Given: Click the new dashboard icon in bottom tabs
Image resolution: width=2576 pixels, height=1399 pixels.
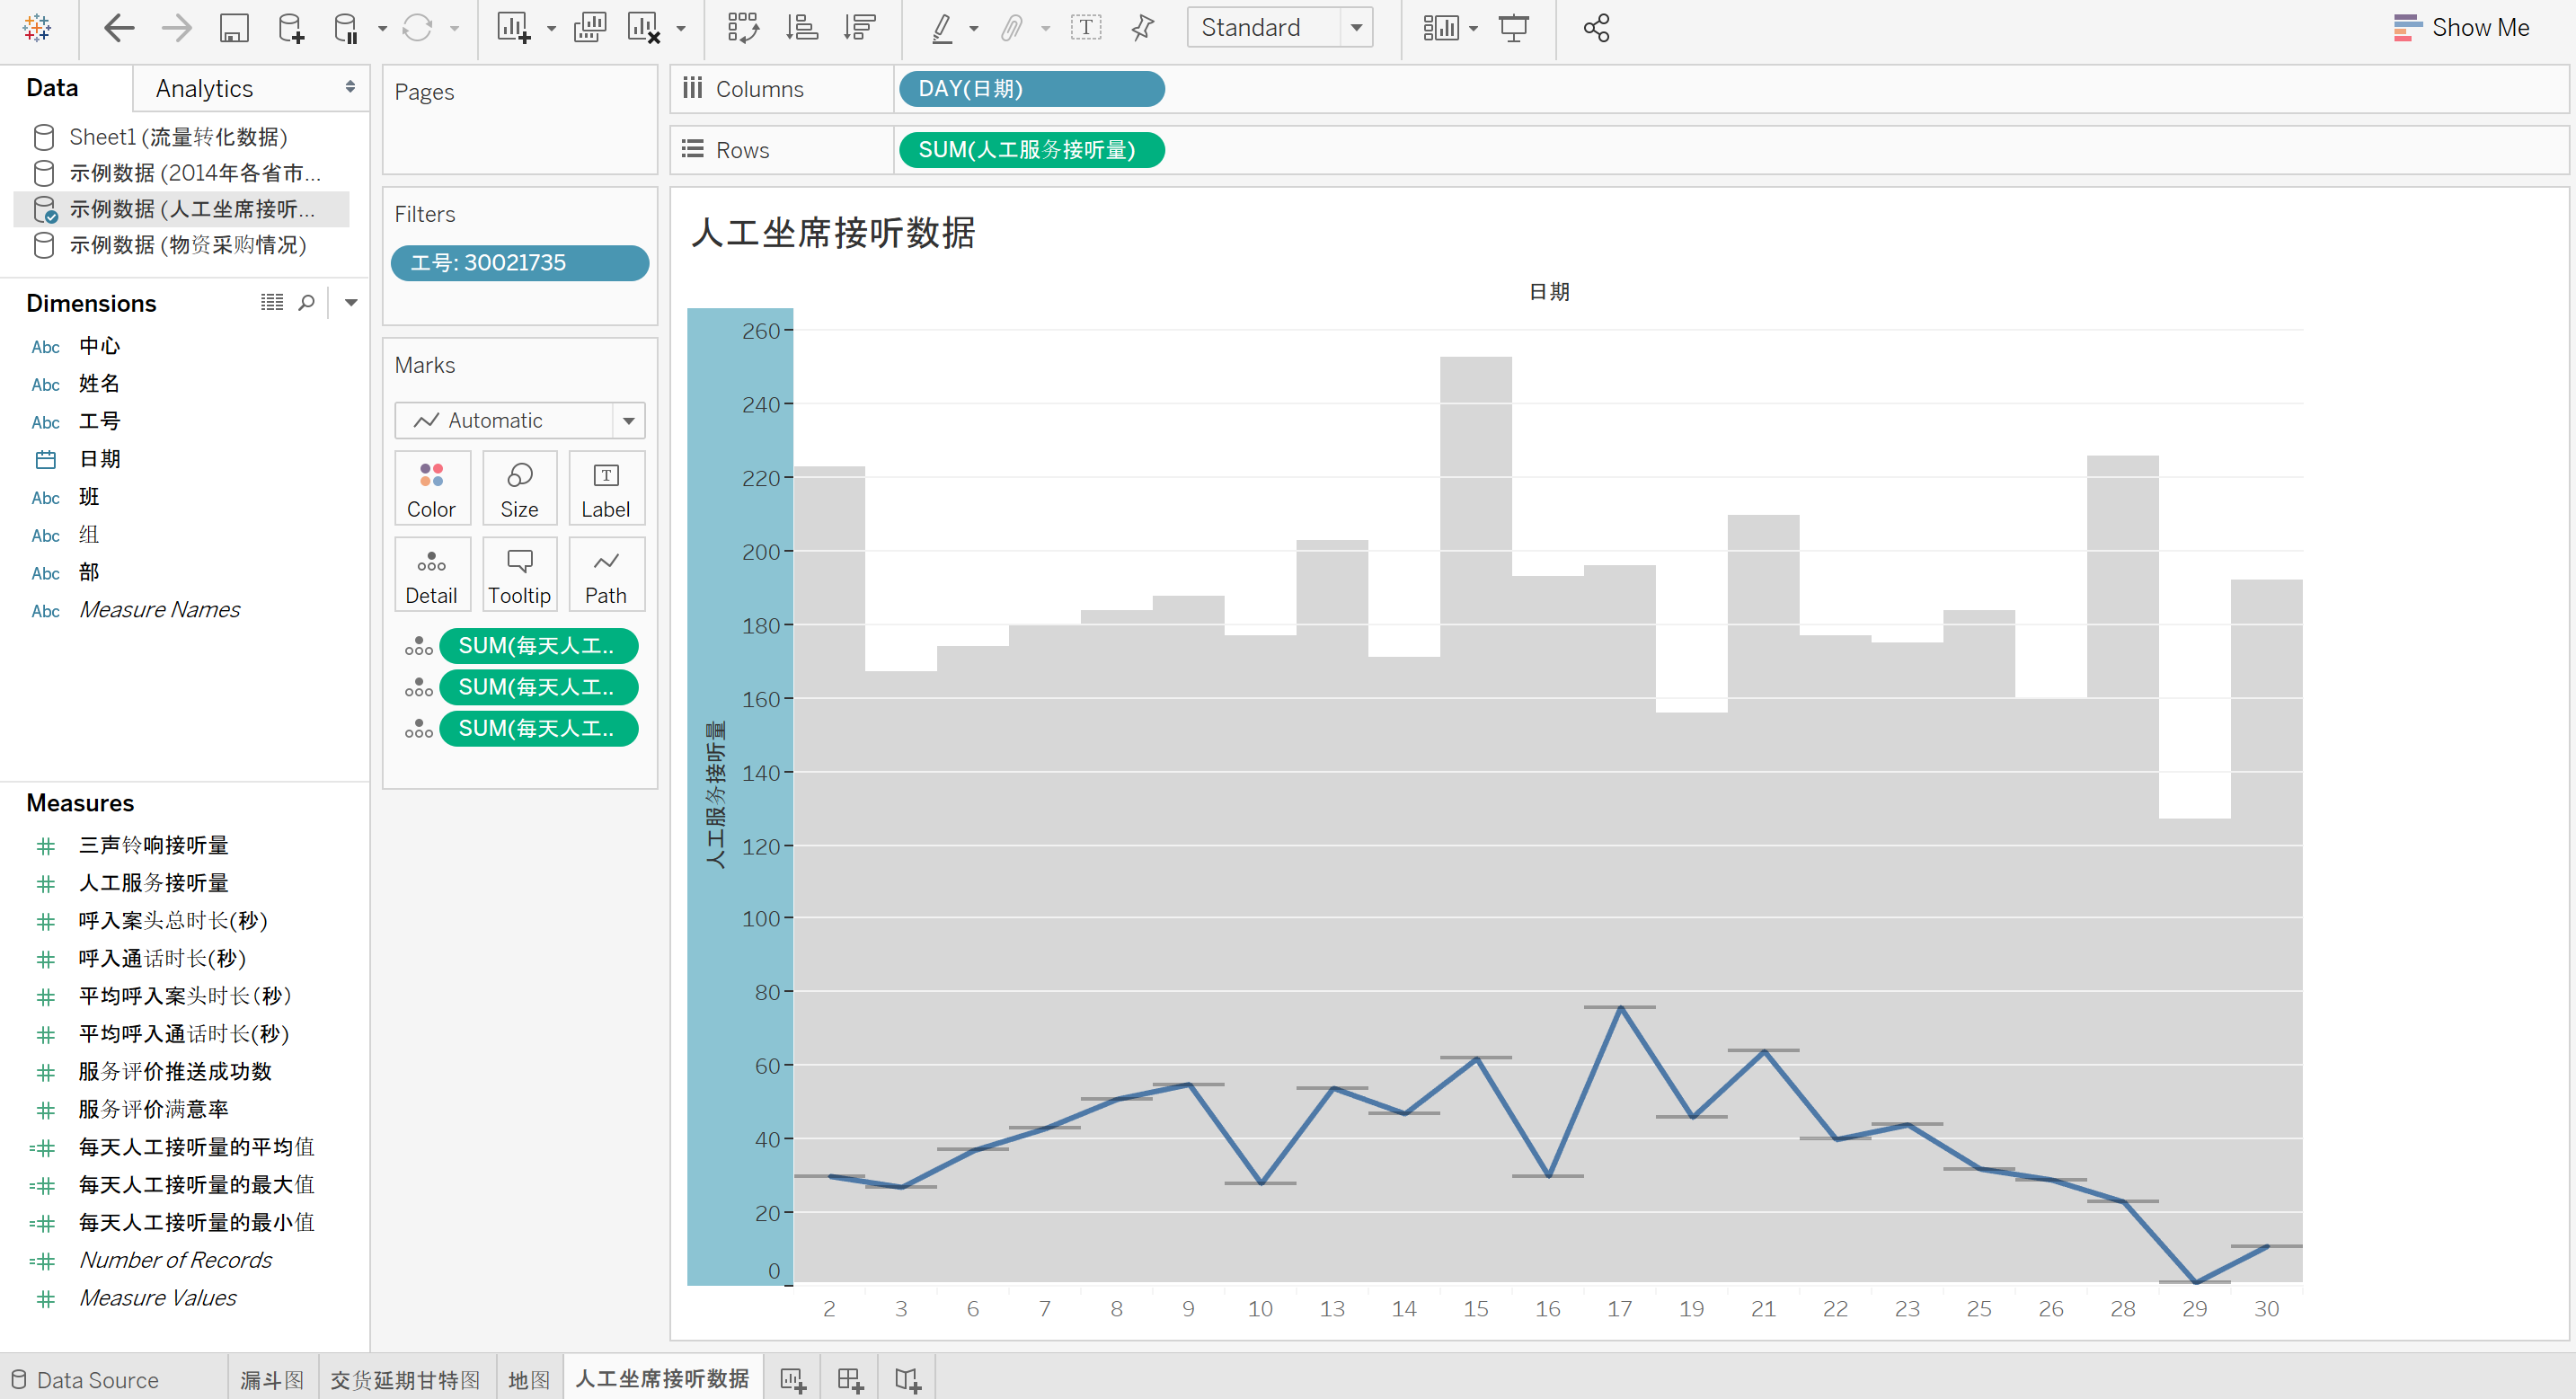Looking at the screenshot, I should (x=850, y=1379).
